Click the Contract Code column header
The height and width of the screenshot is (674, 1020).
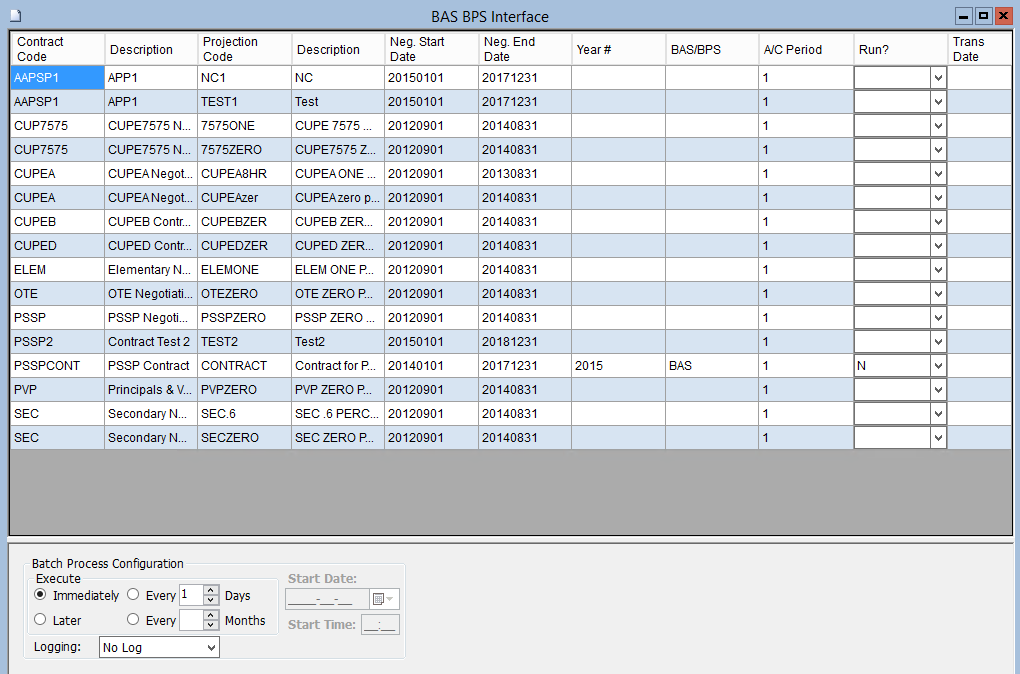pyautogui.click(x=57, y=49)
